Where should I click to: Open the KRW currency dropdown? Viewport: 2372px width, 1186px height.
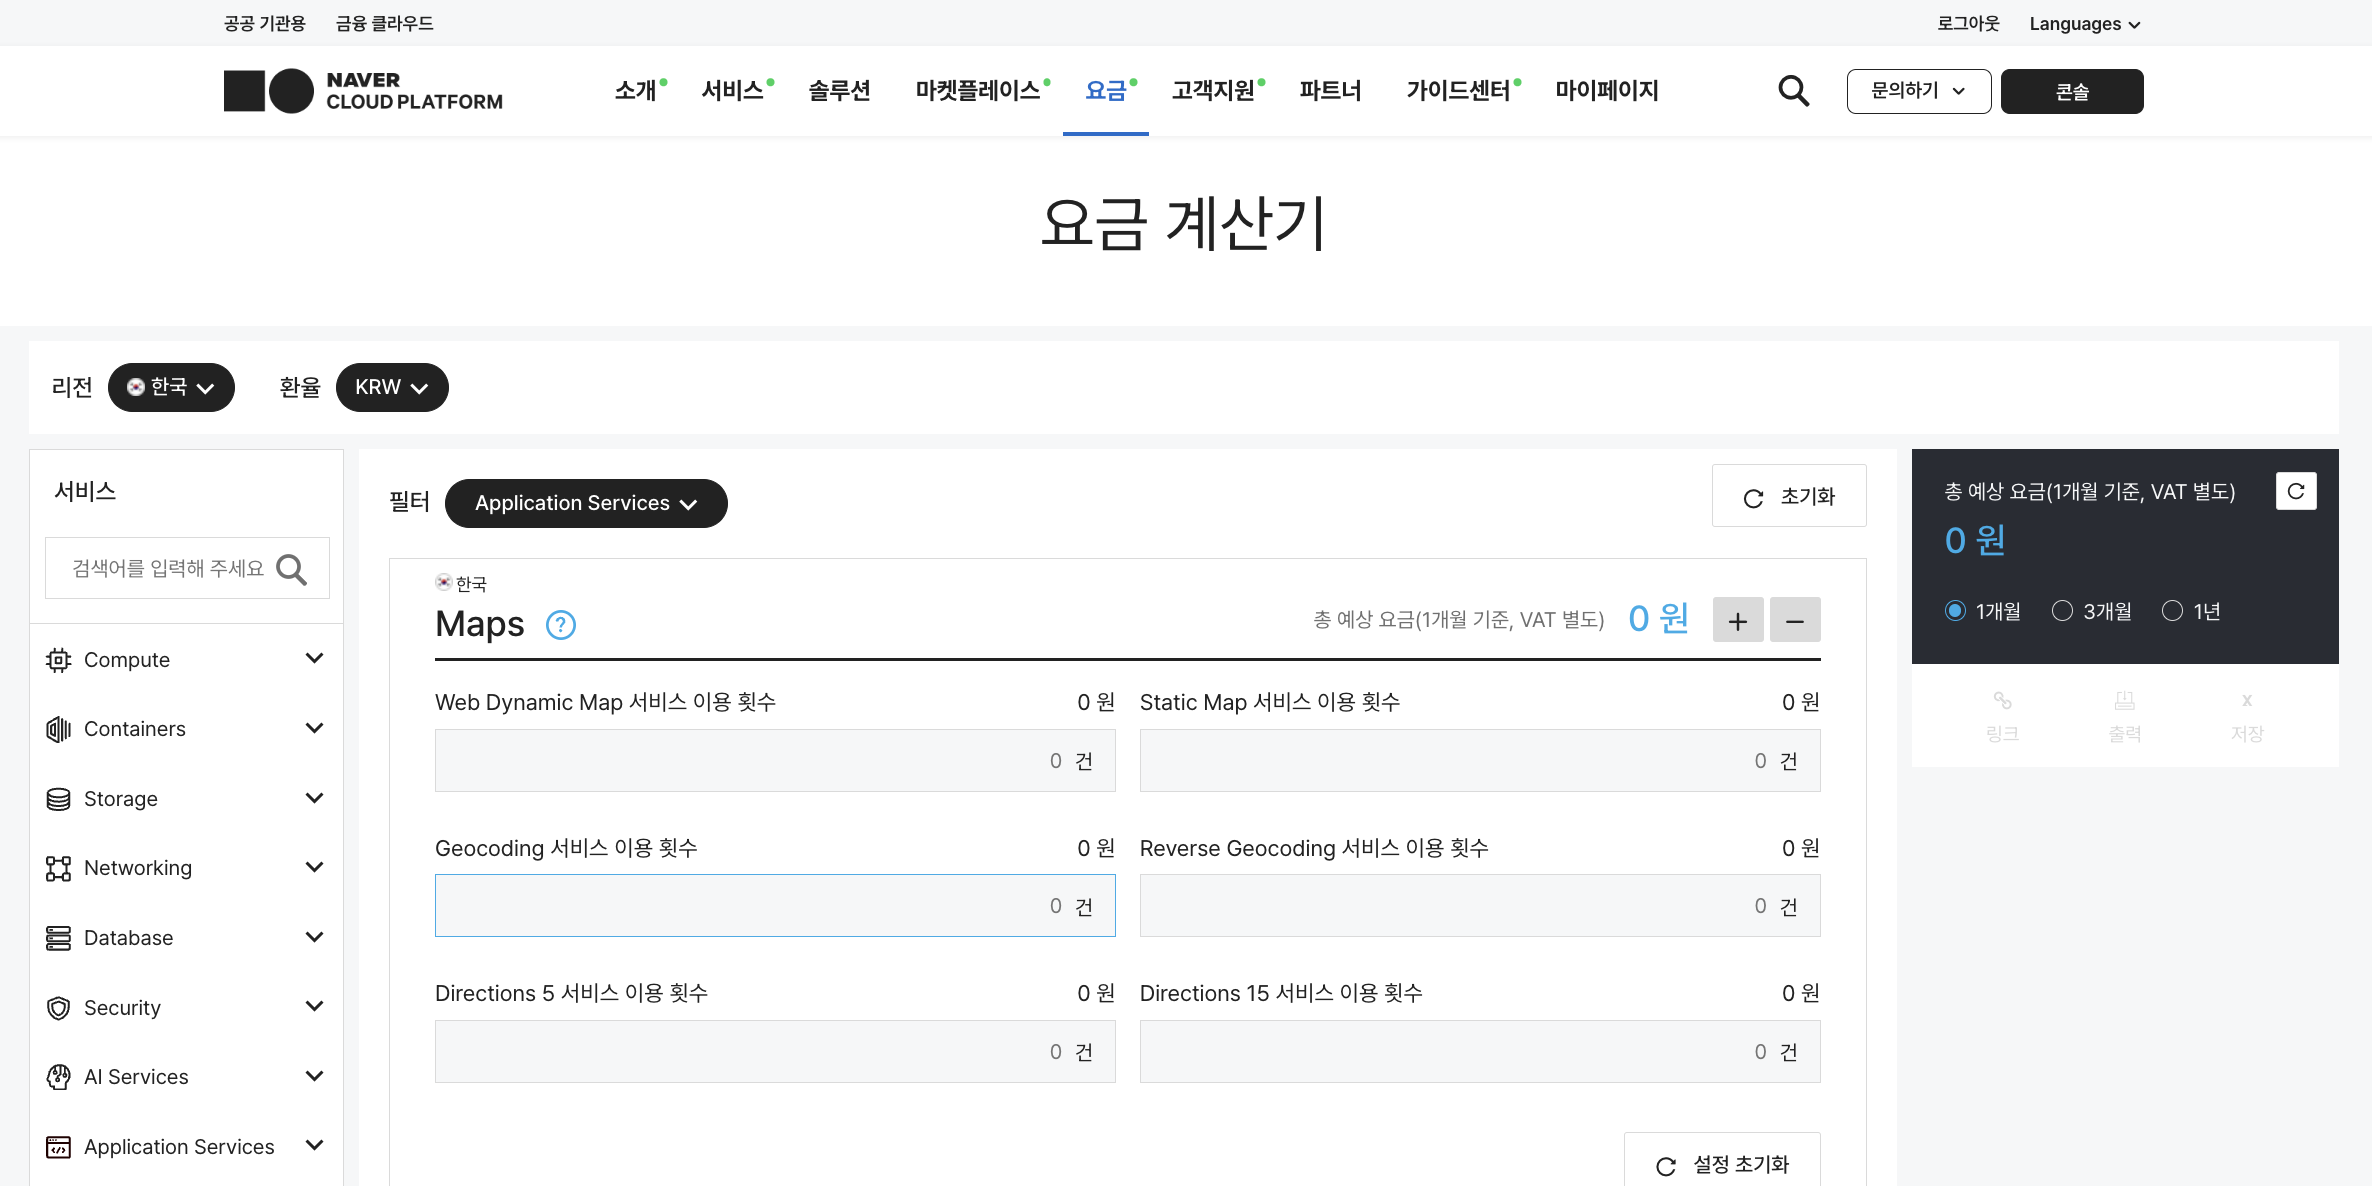point(391,387)
